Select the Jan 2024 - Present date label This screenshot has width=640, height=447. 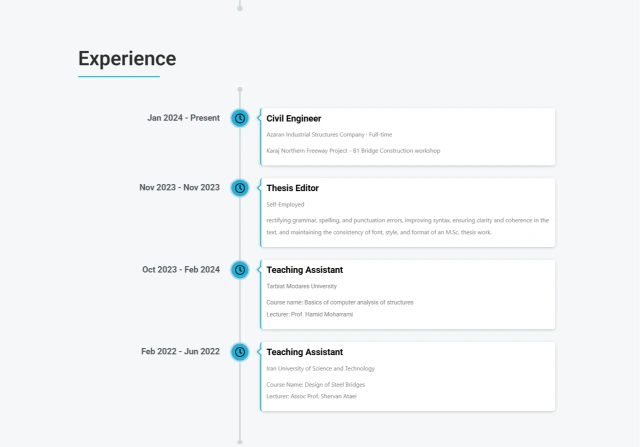[183, 118]
